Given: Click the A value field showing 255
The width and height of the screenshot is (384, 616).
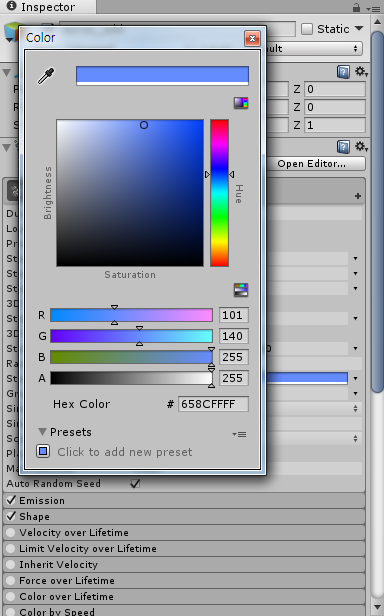Looking at the screenshot, I should [x=233, y=378].
